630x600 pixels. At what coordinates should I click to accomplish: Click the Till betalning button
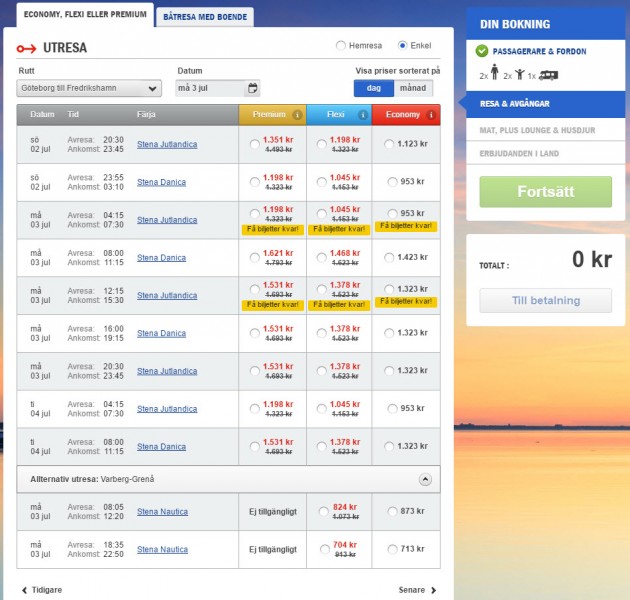(x=545, y=300)
